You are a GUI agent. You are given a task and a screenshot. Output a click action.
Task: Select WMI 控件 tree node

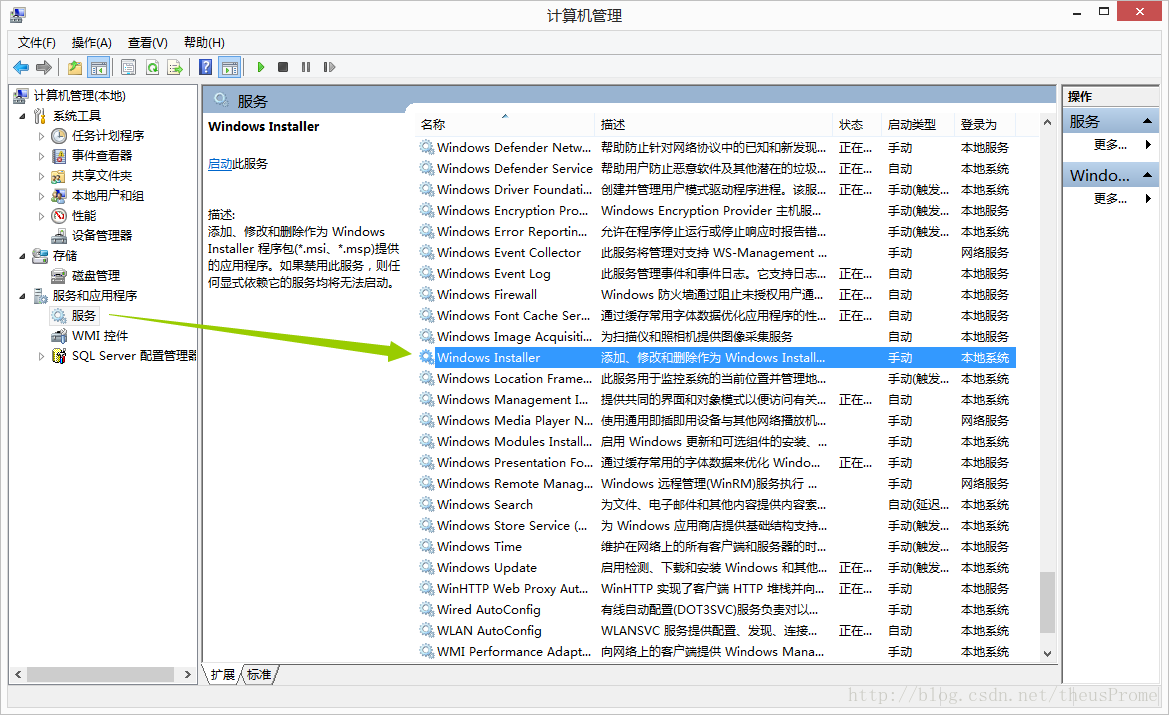100,336
